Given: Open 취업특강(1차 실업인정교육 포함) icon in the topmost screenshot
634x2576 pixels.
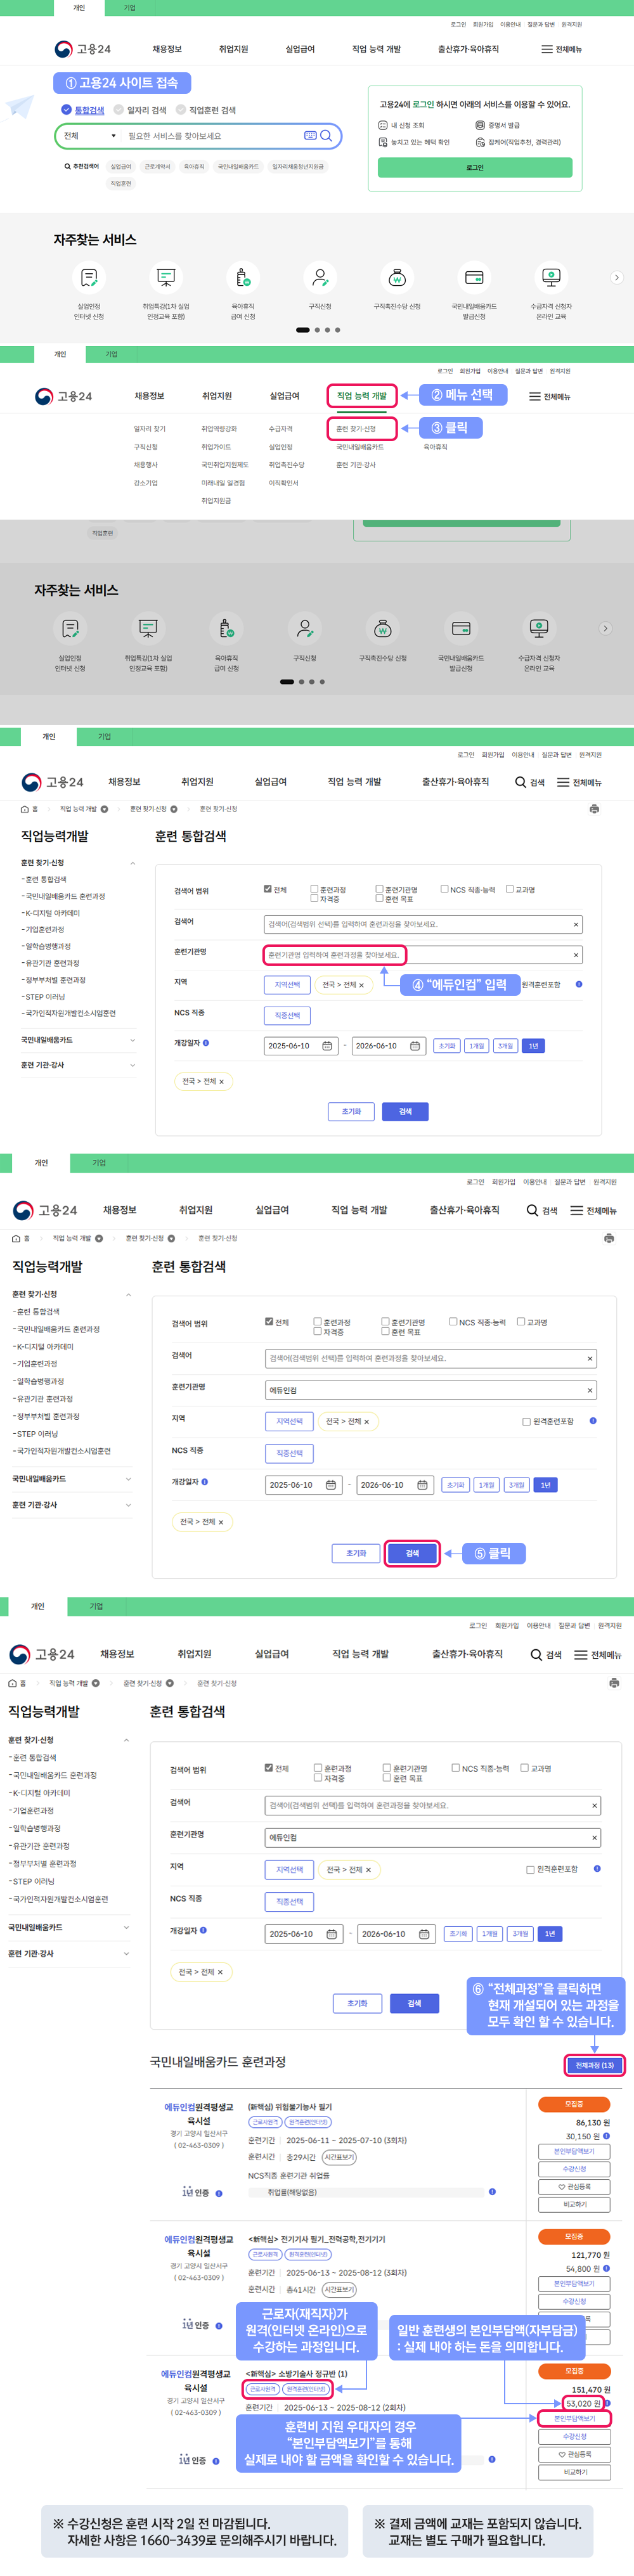Looking at the screenshot, I should 166,277.
